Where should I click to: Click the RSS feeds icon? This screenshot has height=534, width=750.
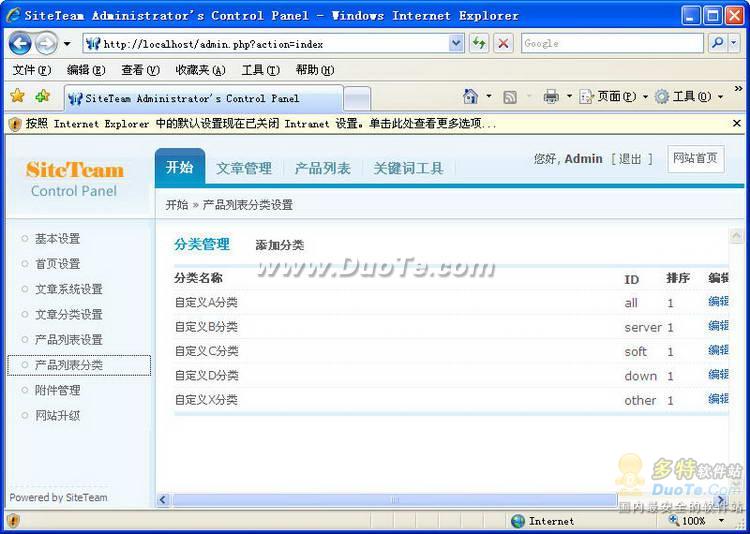point(510,97)
